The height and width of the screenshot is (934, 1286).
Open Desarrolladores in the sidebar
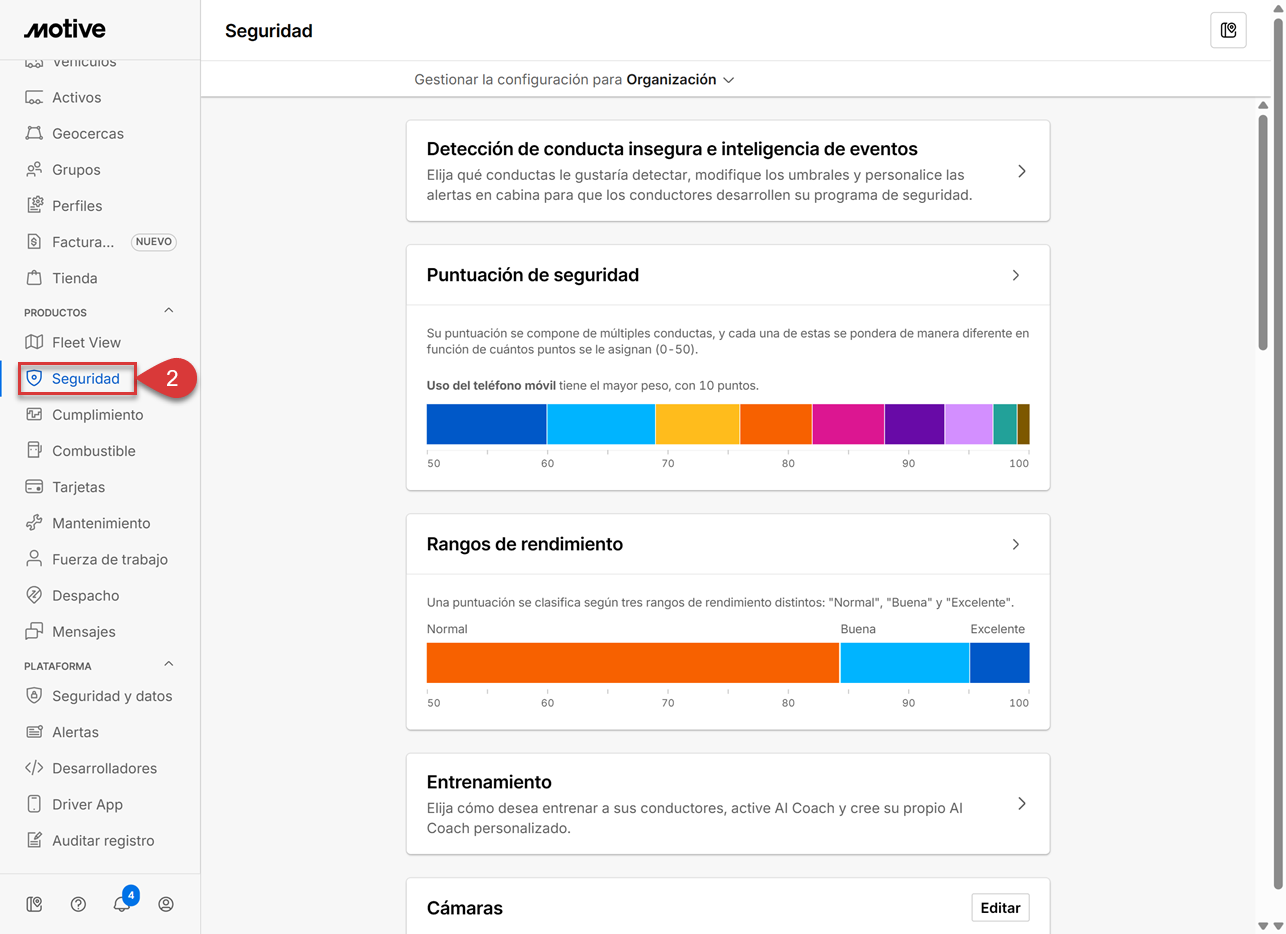[104, 768]
